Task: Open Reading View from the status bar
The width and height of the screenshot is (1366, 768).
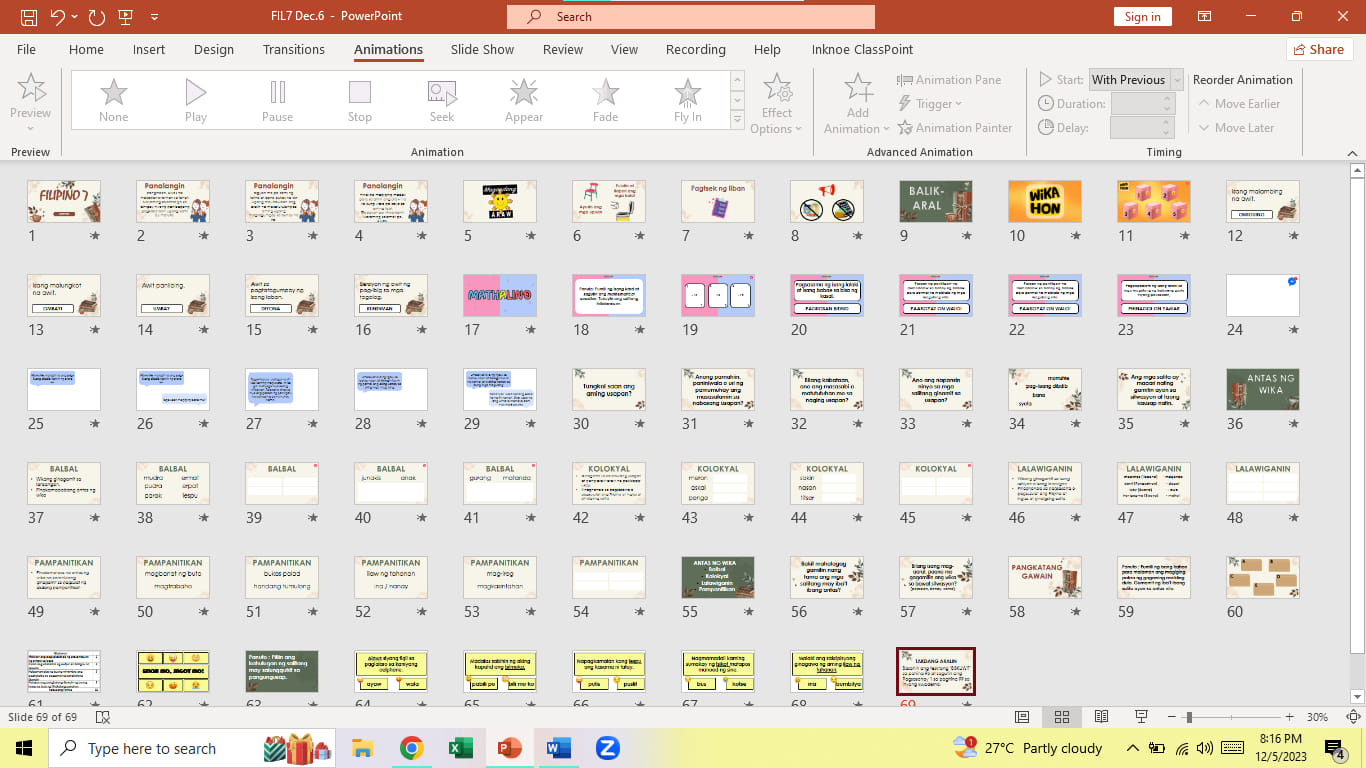Action: (x=1101, y=717)
